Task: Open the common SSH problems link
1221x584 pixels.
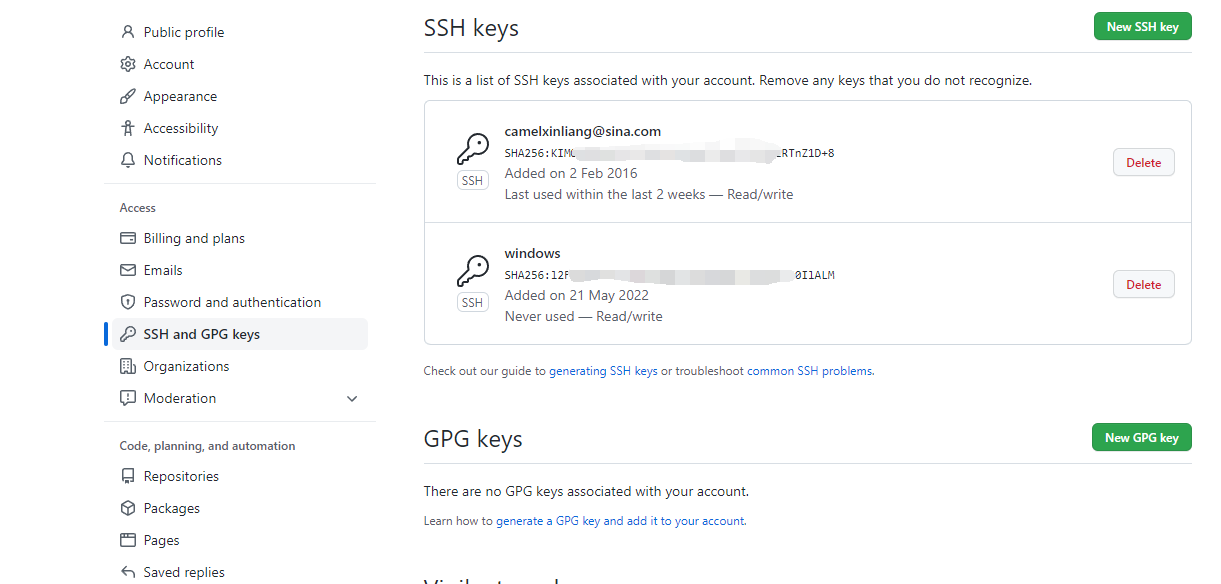Action: [x=810, y=371]
